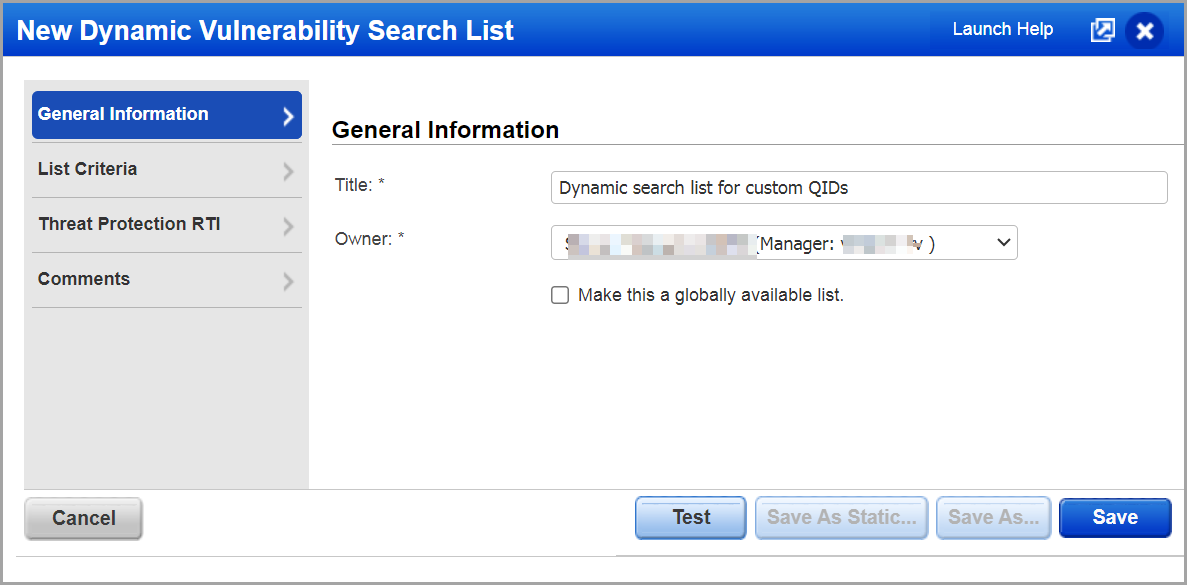This screenshot has height=585, width=1187.
Task: Click the Save As Static... button
Action: 841,518
